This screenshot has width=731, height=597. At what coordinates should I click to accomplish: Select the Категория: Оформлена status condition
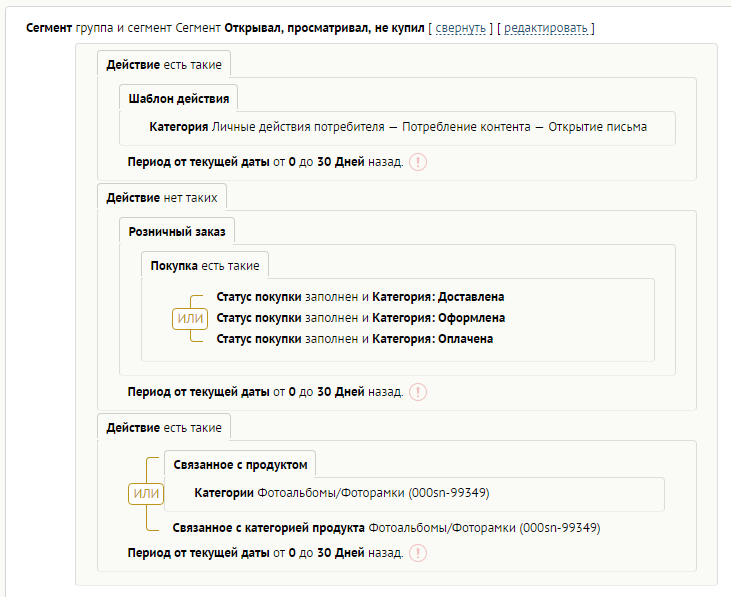click(360, 318)
